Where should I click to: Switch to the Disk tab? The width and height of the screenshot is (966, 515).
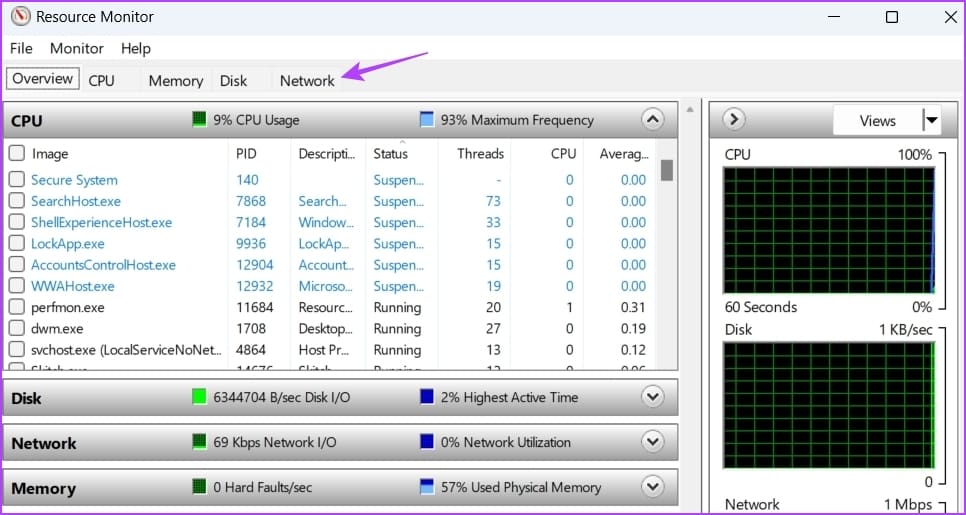pos(233,81)
